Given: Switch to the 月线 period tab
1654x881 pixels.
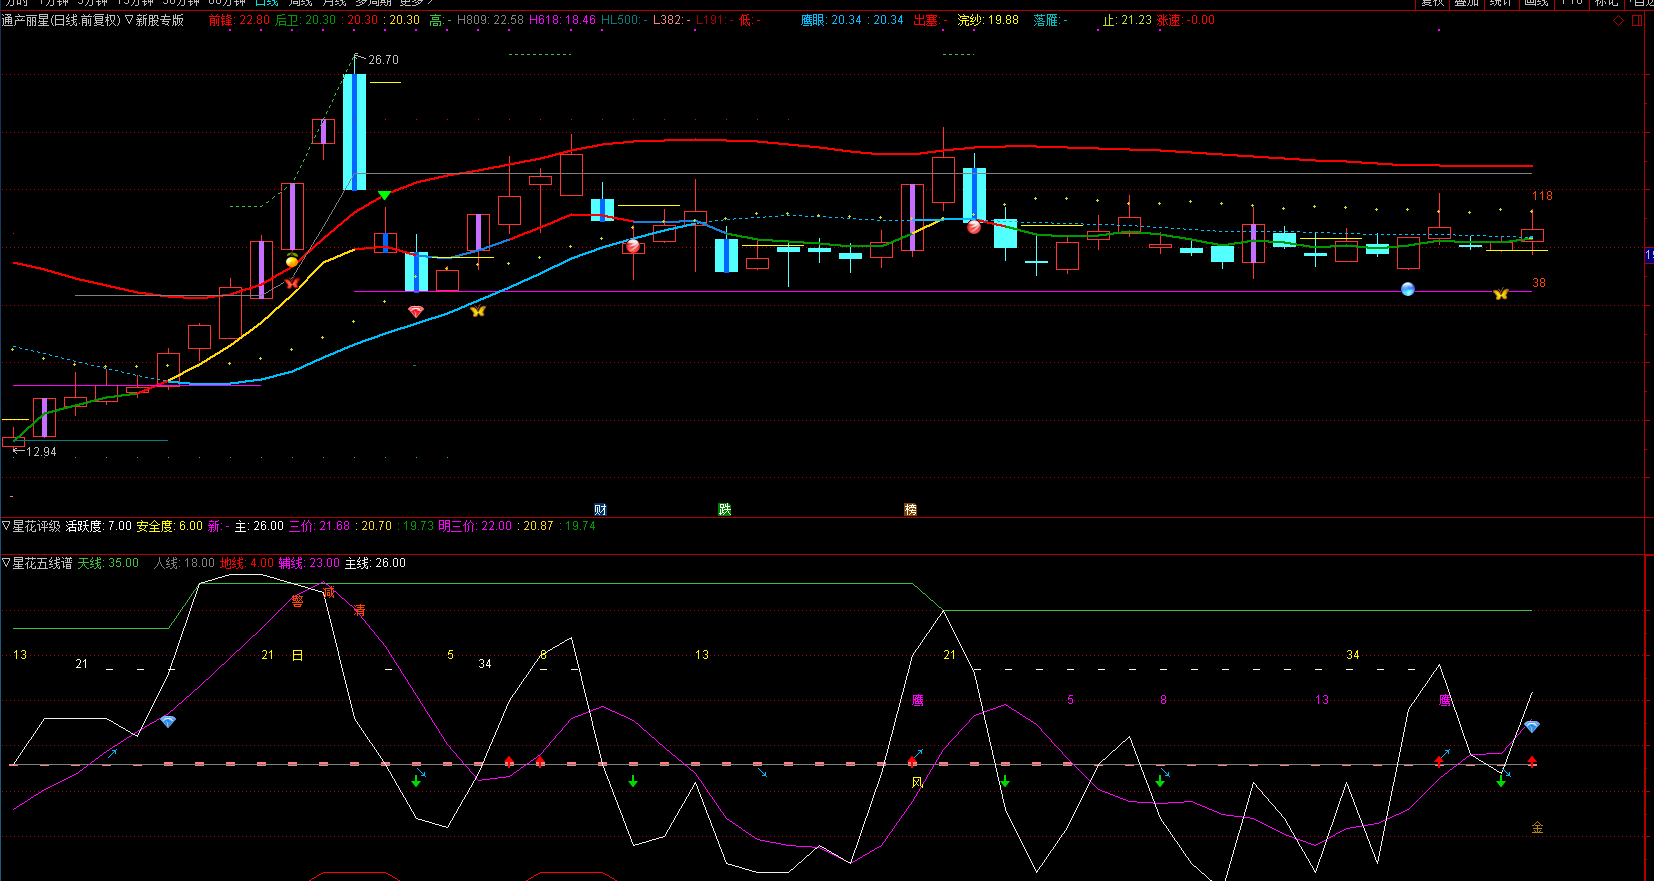Looking at the screenshot, I should [x=334, y=3].
